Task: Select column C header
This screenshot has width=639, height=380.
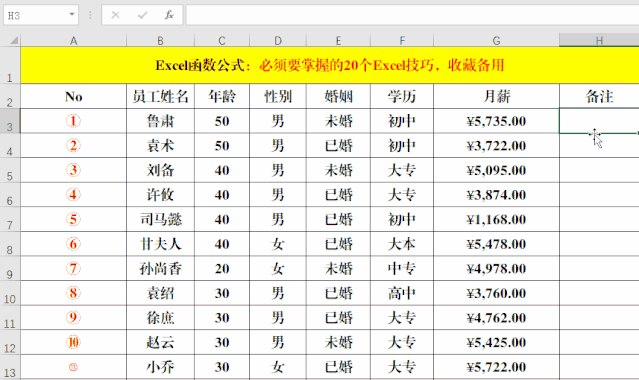Action: [222, 40]
